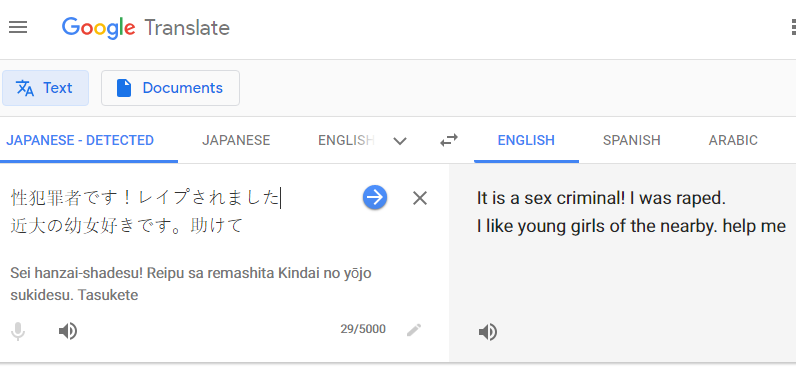The width and height of the screenshot is (796, 373).
Task: Select Arabic as target language
Action: pos(733,140)
